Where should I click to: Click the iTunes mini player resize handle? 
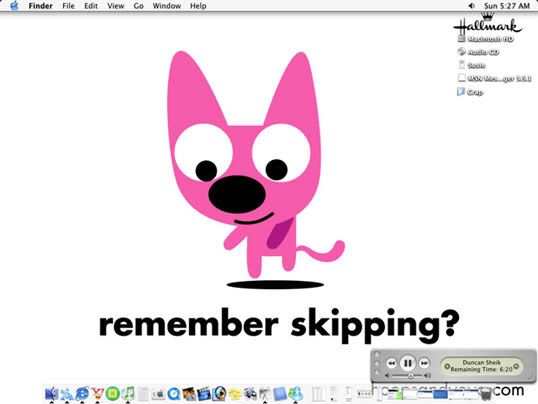[x=532, y=378]
